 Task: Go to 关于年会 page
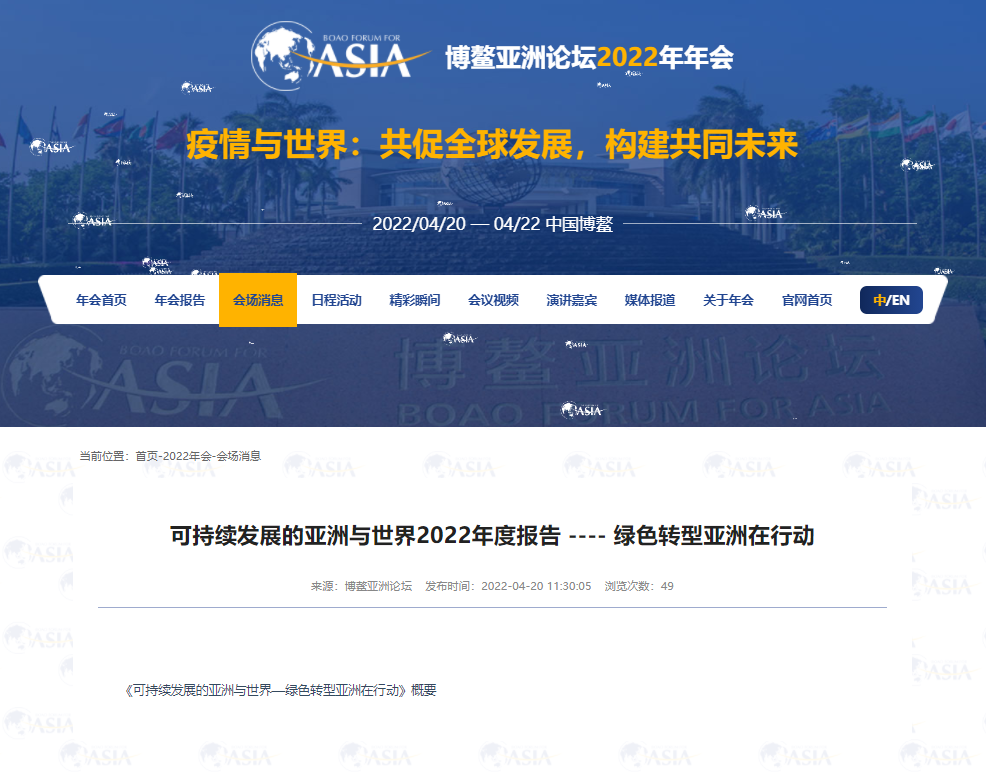pos(728,300)
